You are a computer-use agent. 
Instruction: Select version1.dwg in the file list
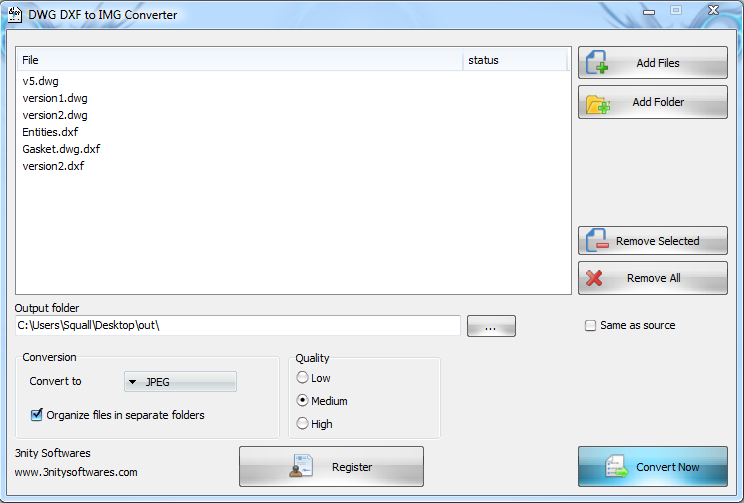55,98
